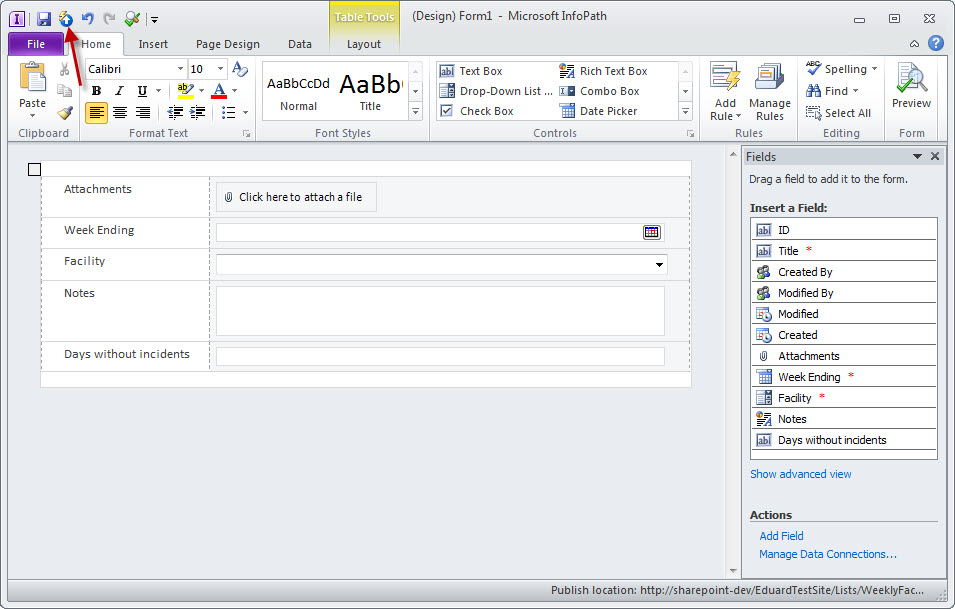Image resolution: width=955 pixels, height=609 pixels.
Task: Select Align Text Left
Action: pyautogui.click(x=96, y=113)
